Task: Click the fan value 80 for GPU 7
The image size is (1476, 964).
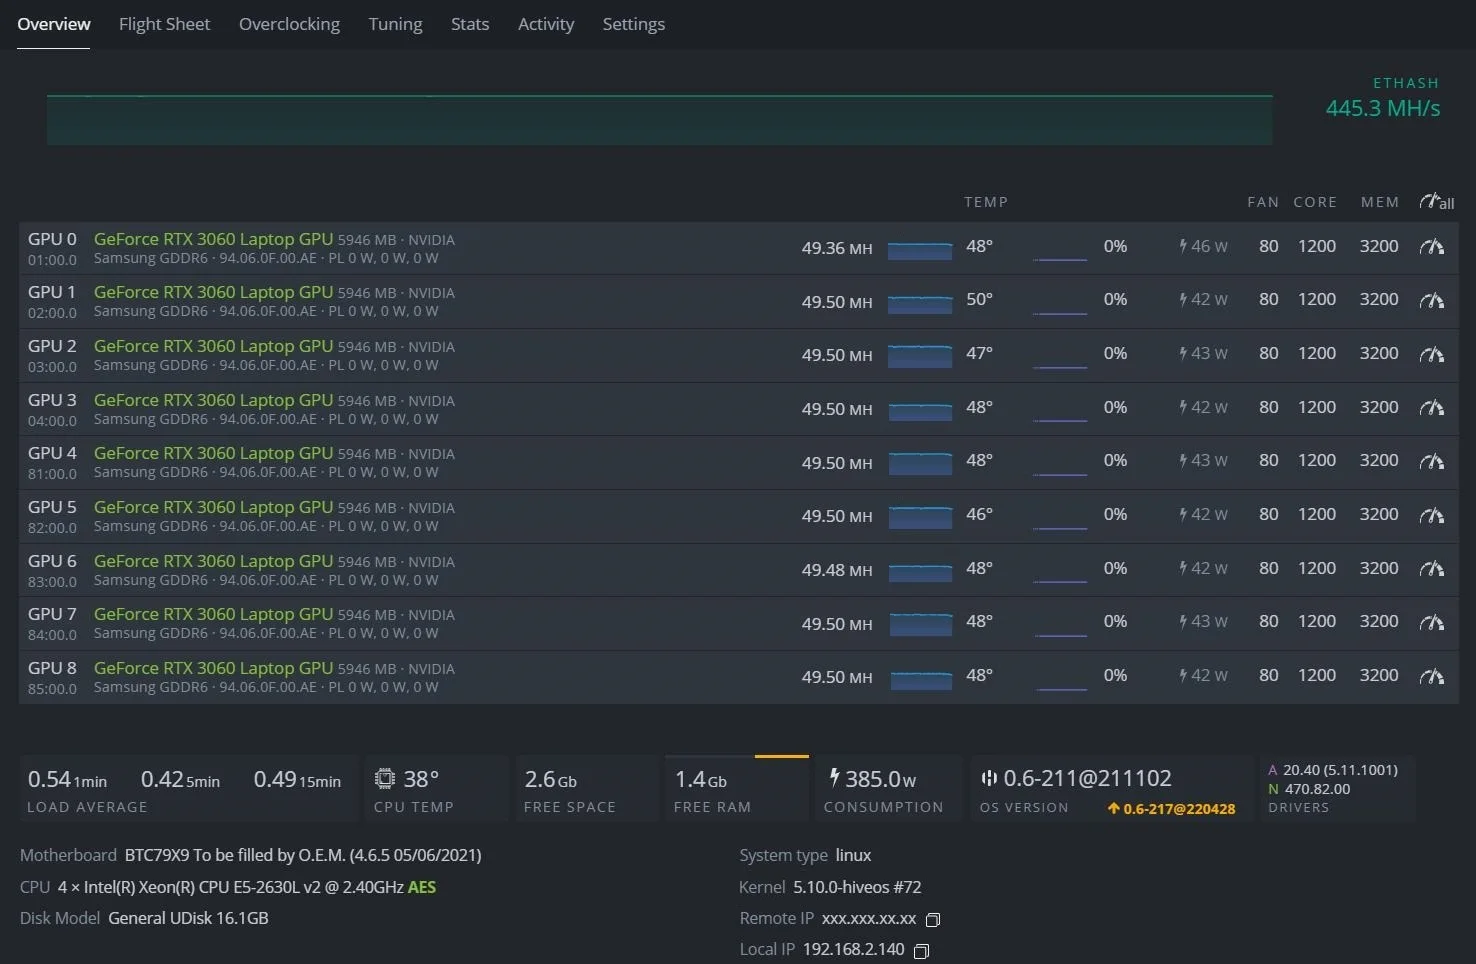Action: 1269,621
